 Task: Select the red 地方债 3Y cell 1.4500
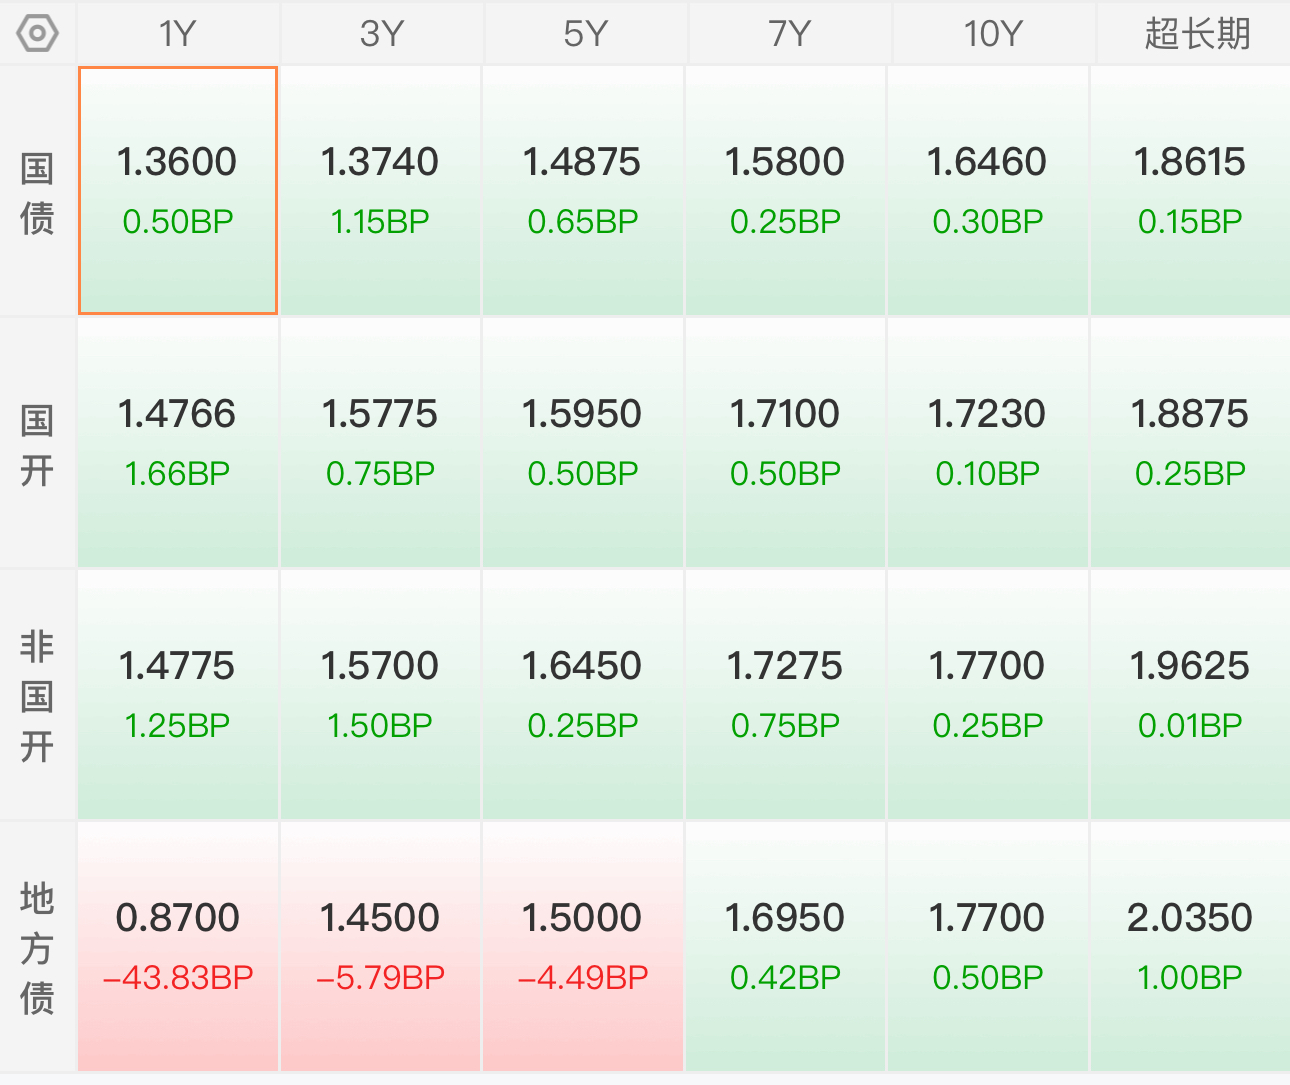380,947
